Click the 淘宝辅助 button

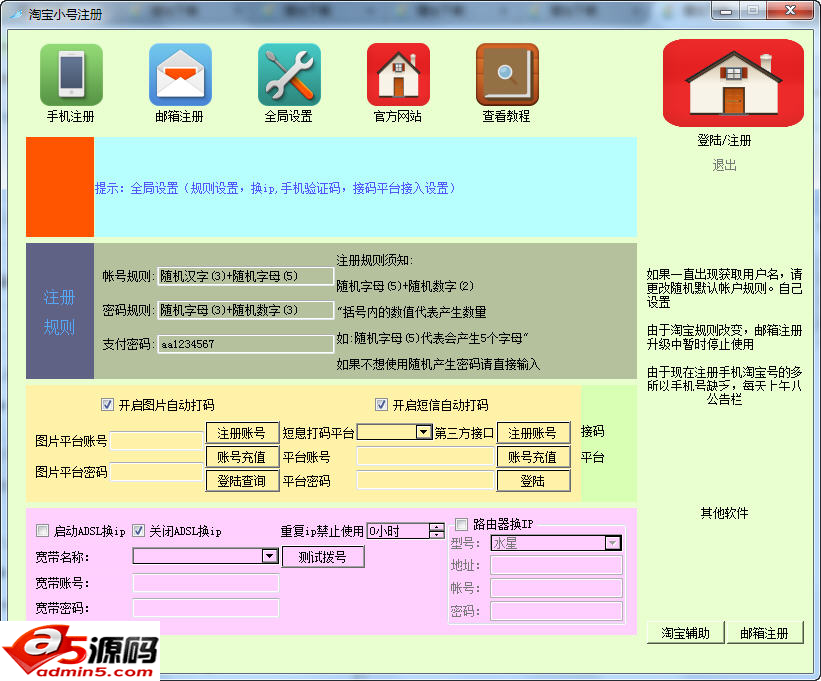click(685, 633)
